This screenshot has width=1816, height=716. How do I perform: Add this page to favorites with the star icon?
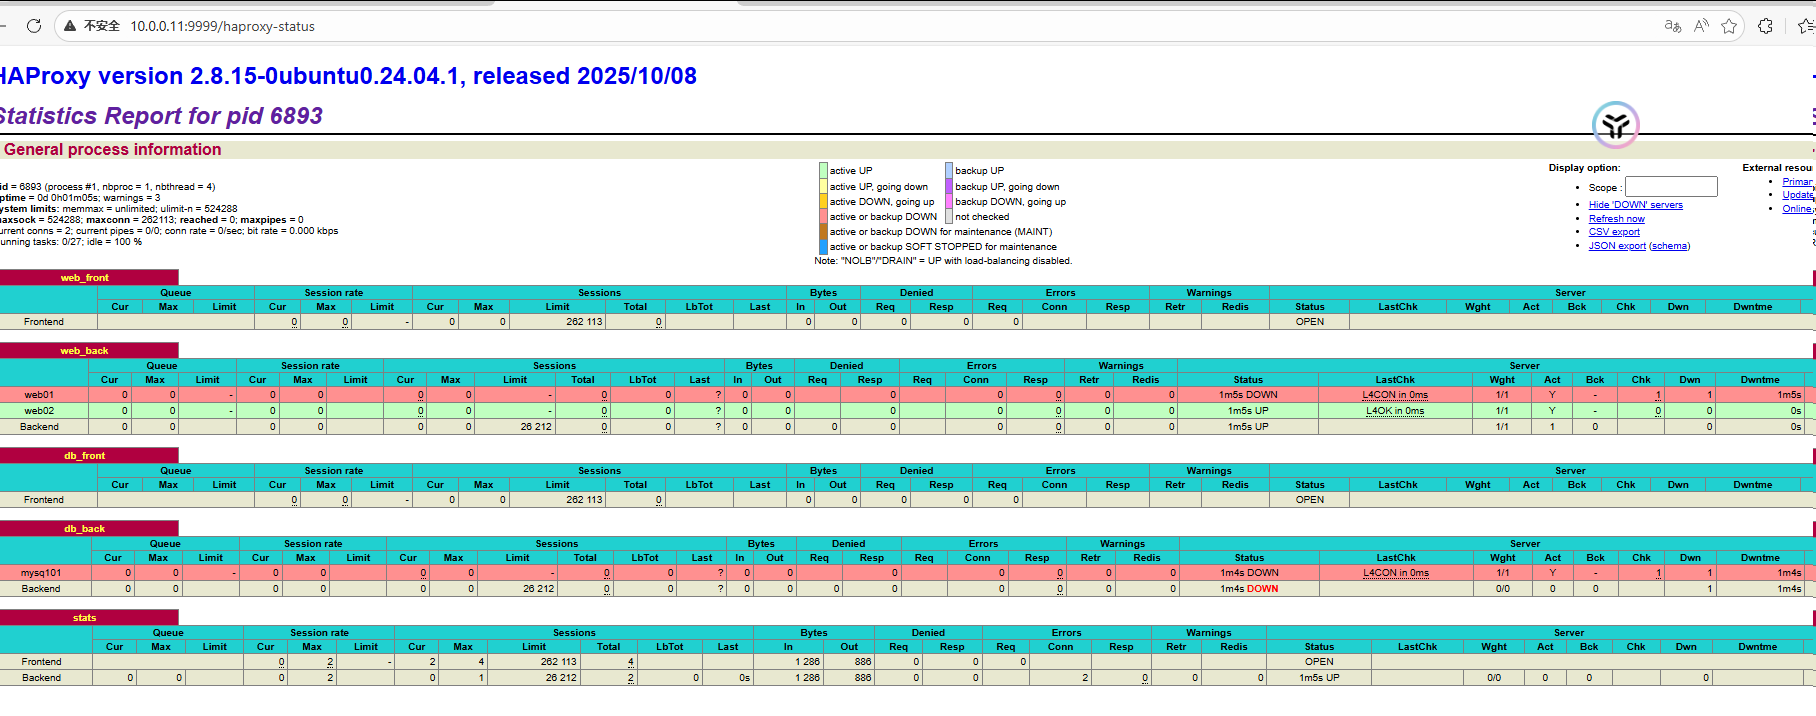[x=1729, y=26]
